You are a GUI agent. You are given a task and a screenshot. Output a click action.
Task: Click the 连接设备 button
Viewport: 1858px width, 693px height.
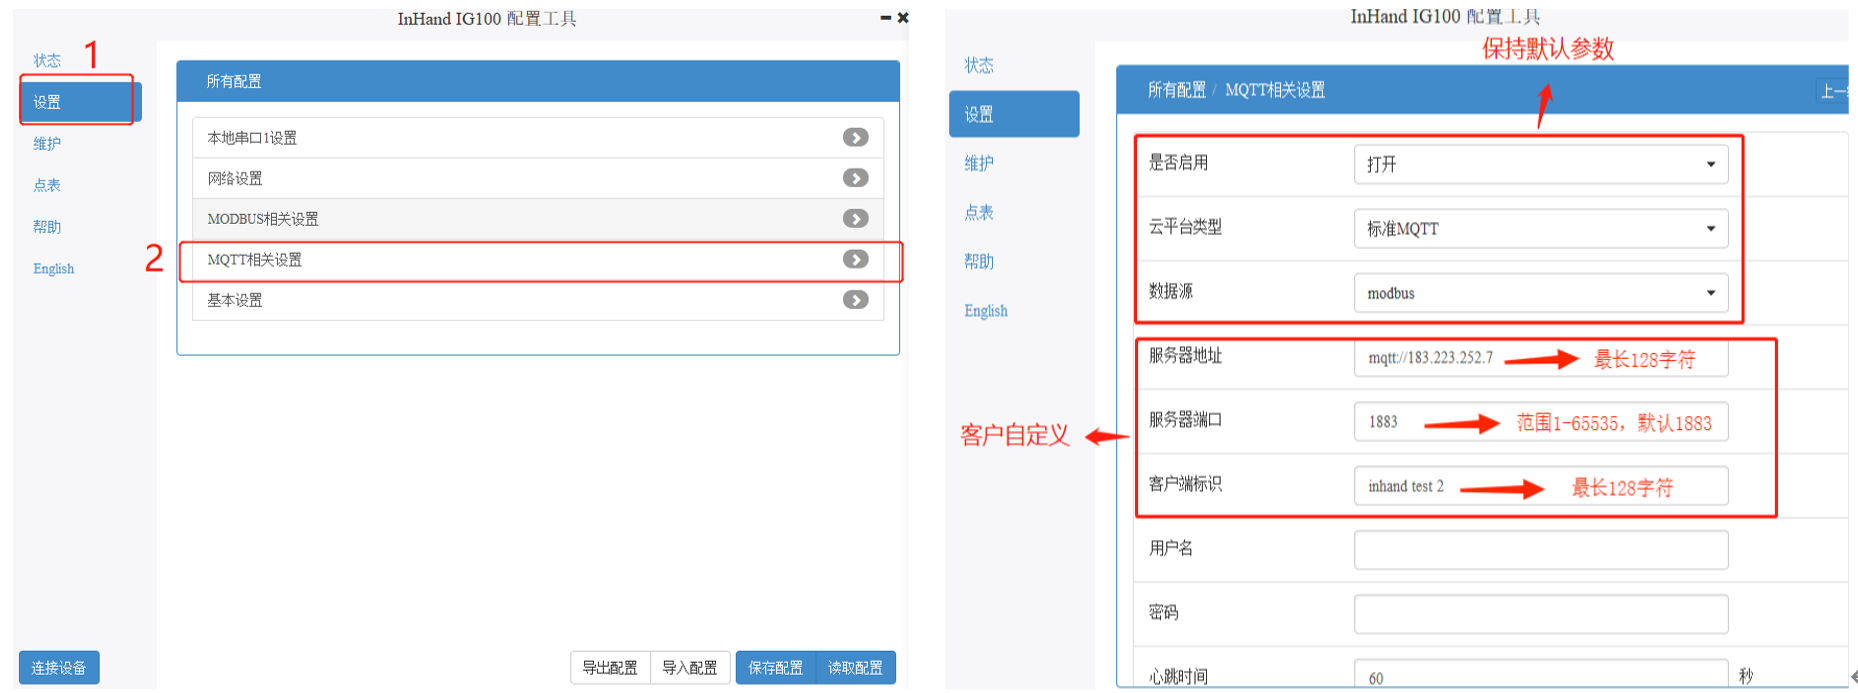click(59, 667)
